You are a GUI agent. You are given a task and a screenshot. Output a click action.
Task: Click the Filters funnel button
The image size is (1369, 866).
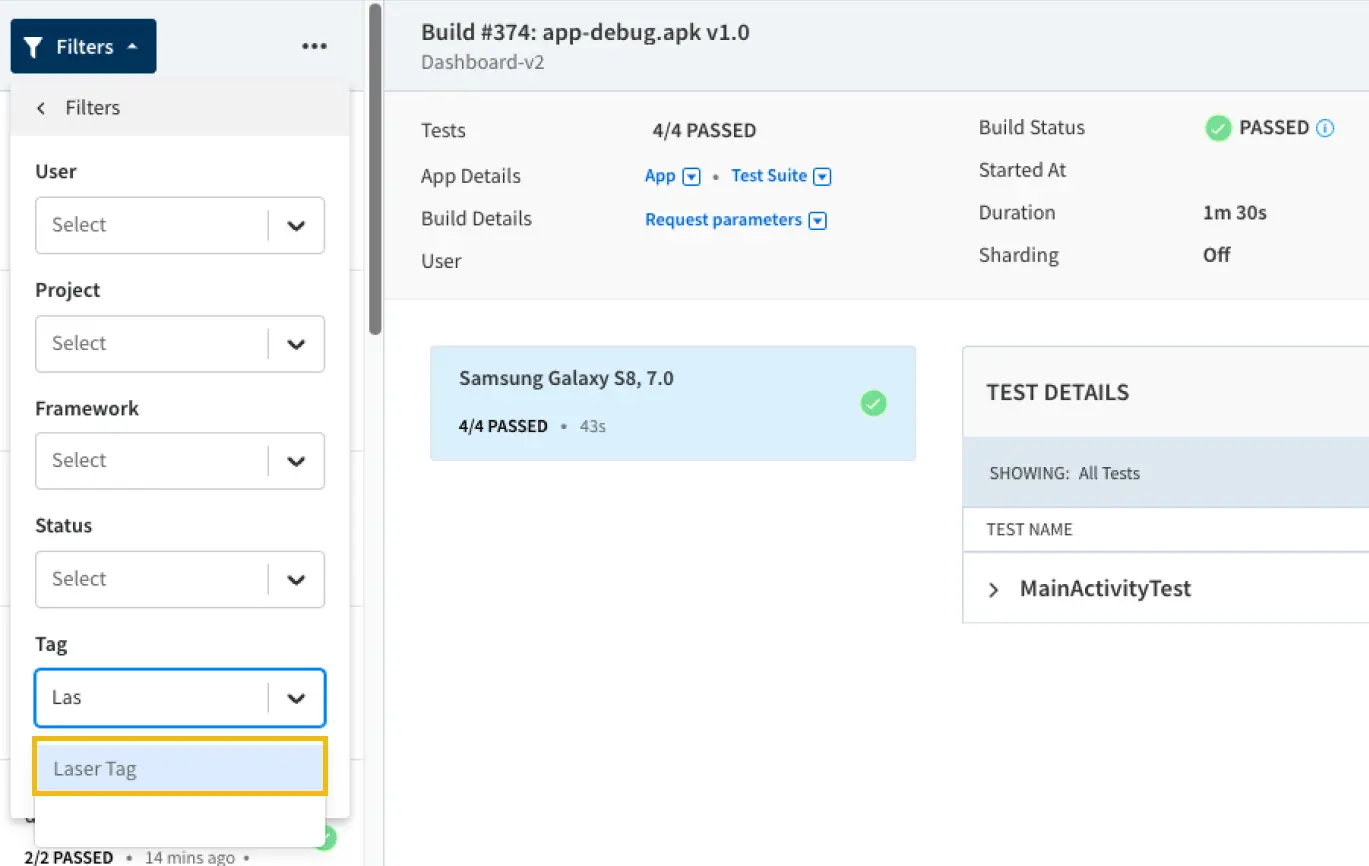pyautogui.click(x=83, y=47)
